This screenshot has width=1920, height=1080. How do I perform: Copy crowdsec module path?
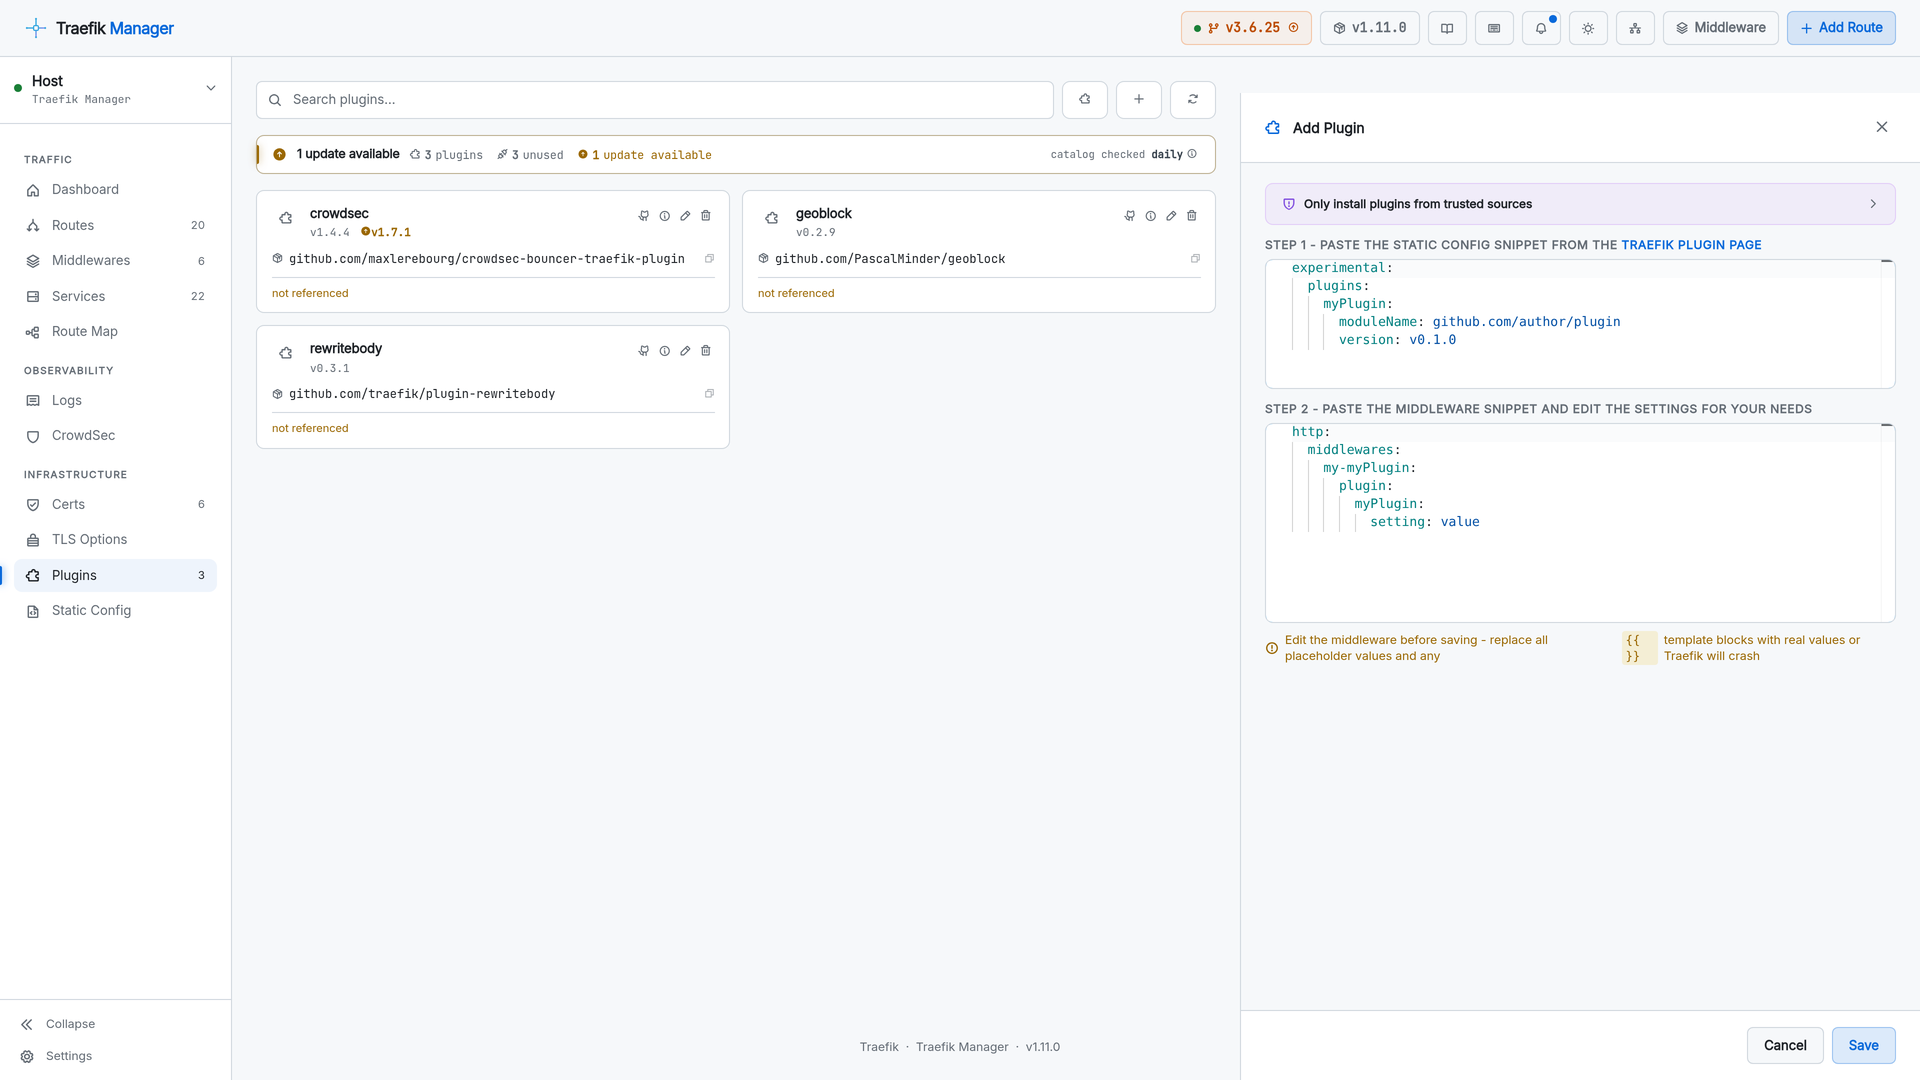(710, 259)
